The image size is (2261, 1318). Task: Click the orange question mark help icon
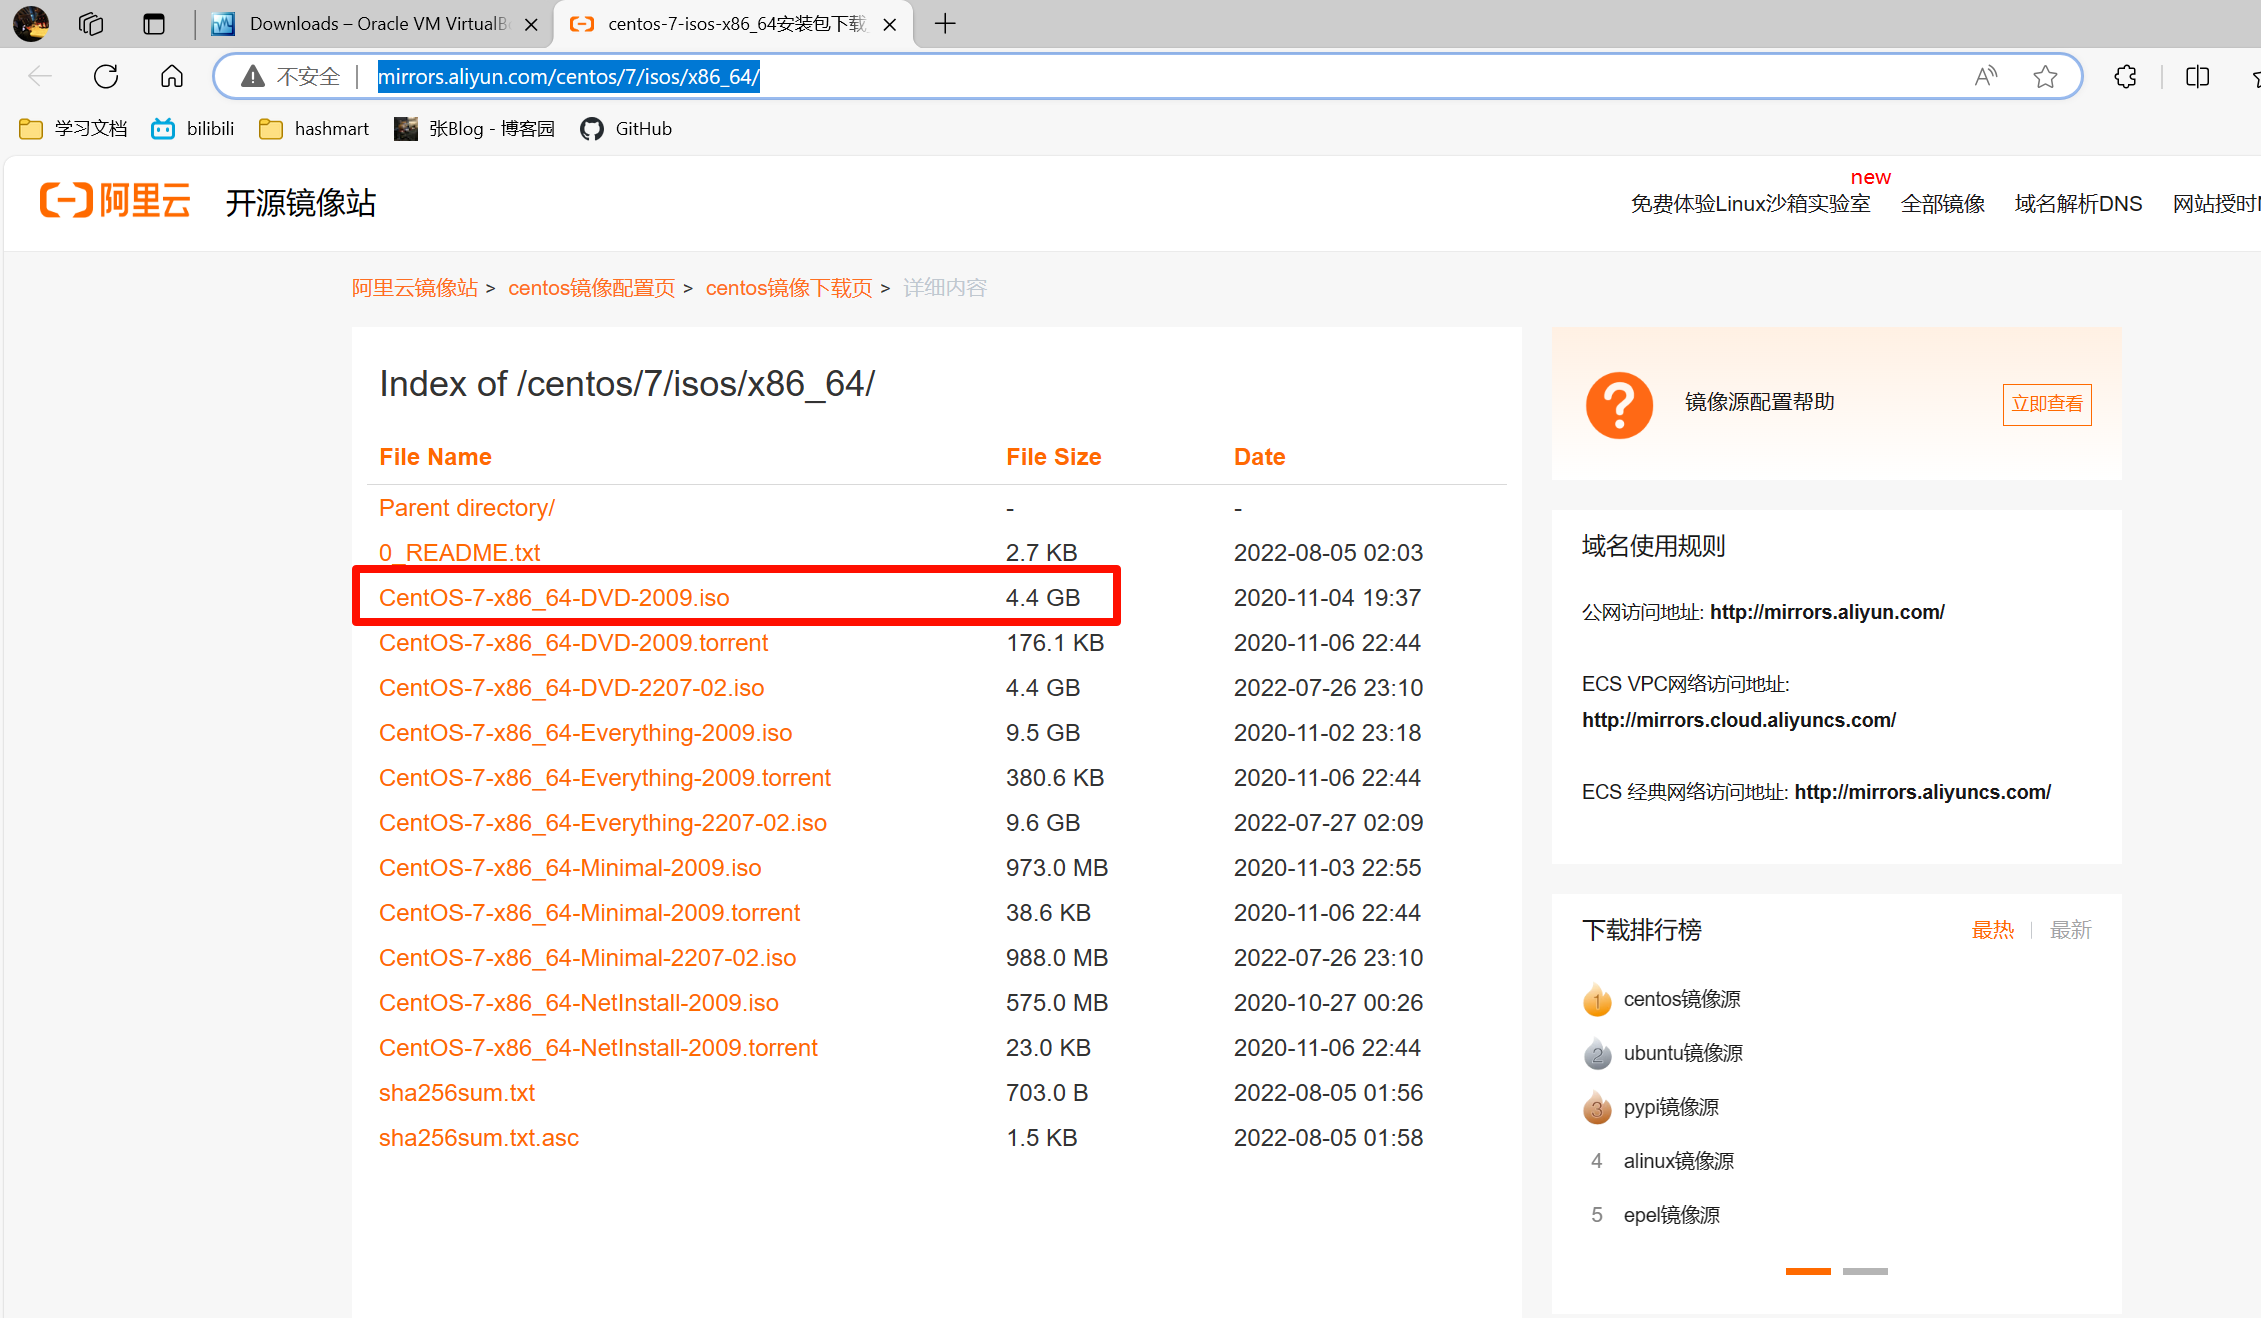click(1619, 405)
